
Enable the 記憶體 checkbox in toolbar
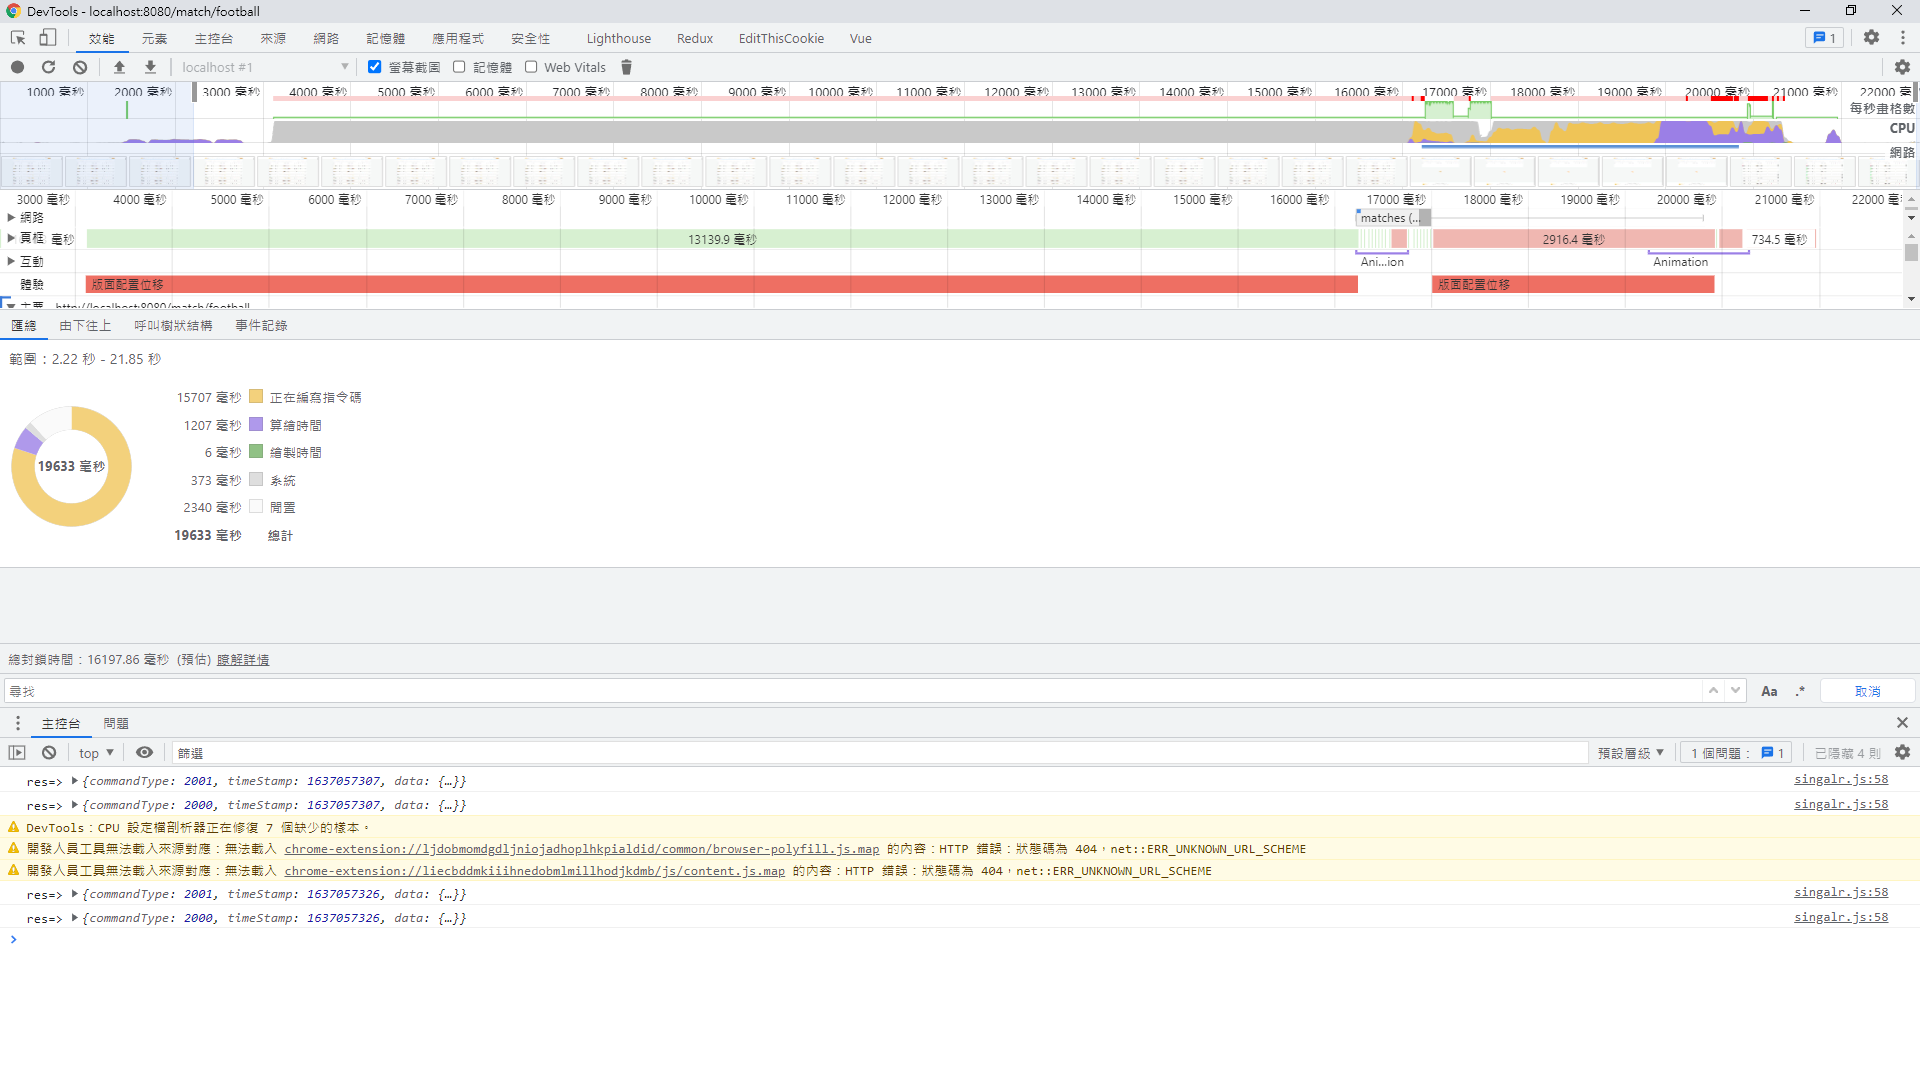coord(459,67)
